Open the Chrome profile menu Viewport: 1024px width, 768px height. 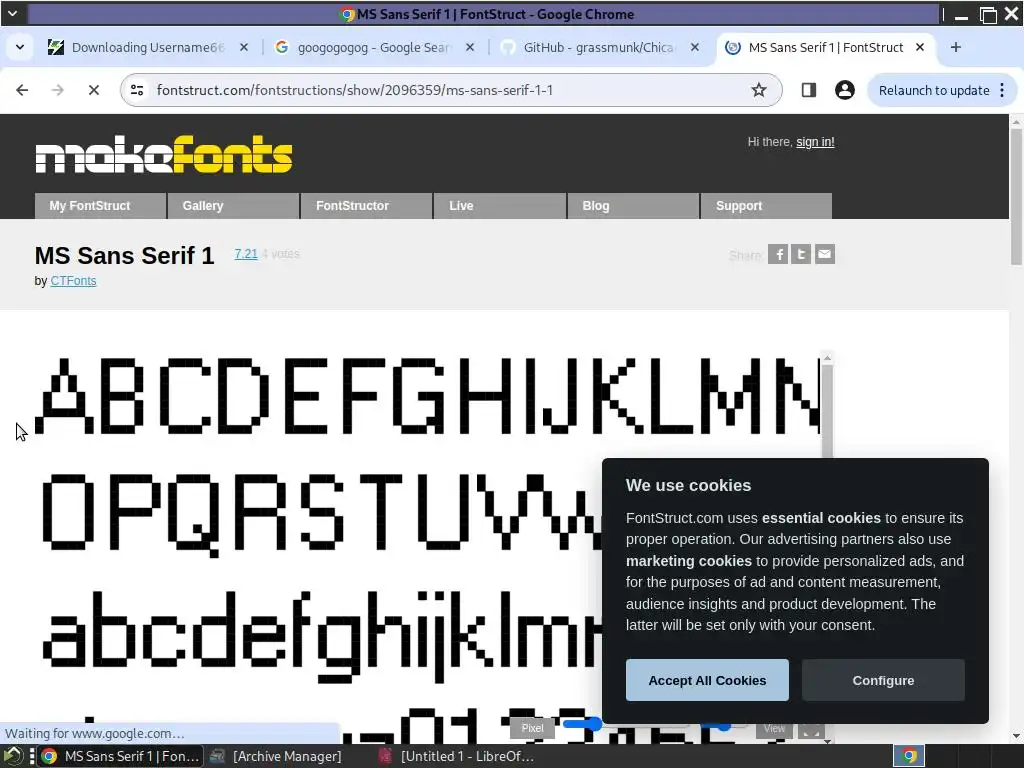click(844, 90)
